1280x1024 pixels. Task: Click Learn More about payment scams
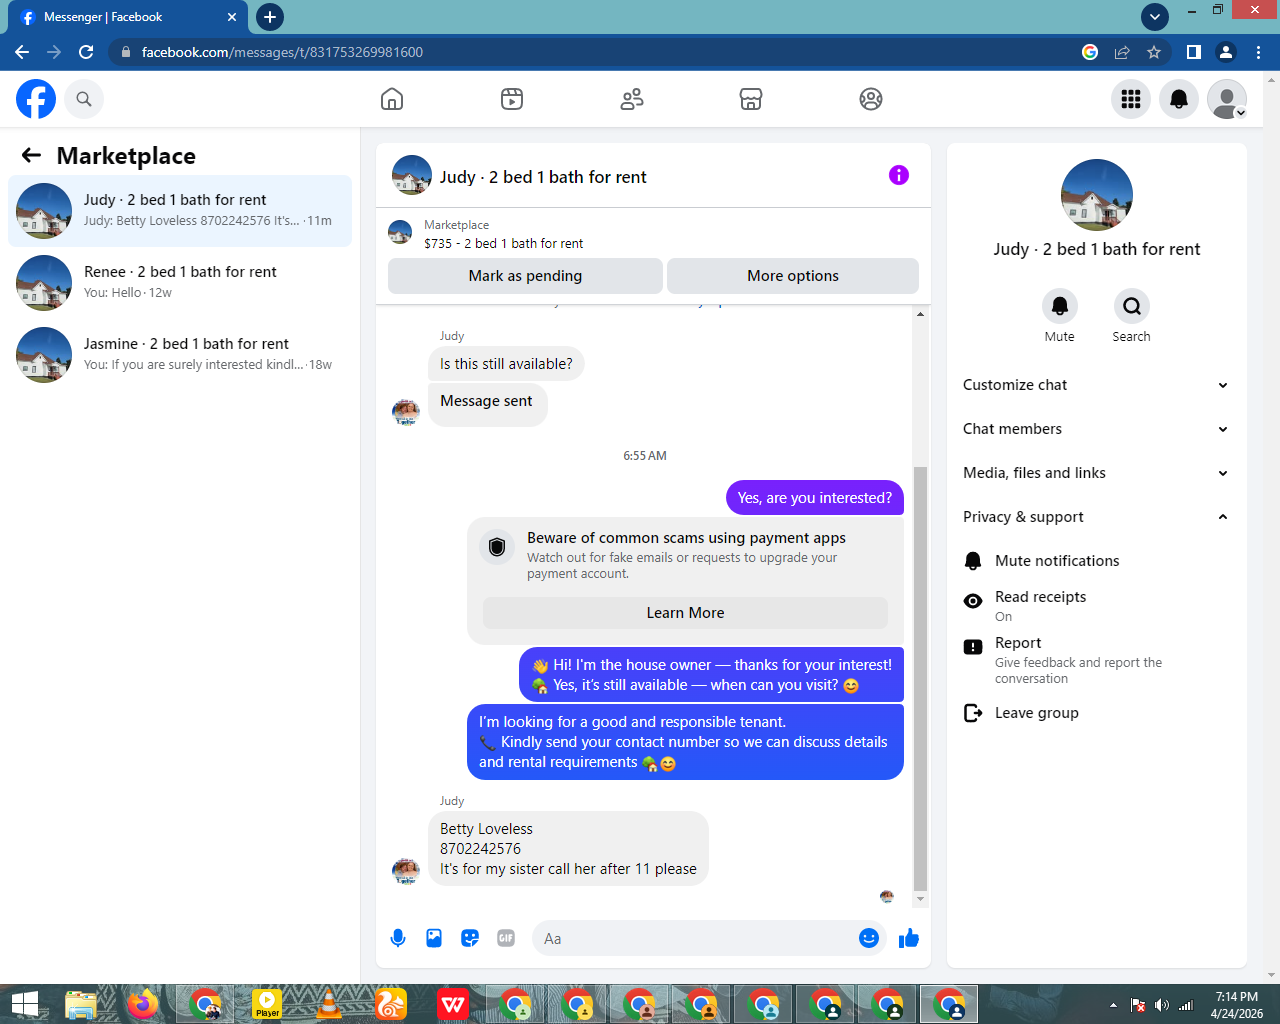[685, 613]
